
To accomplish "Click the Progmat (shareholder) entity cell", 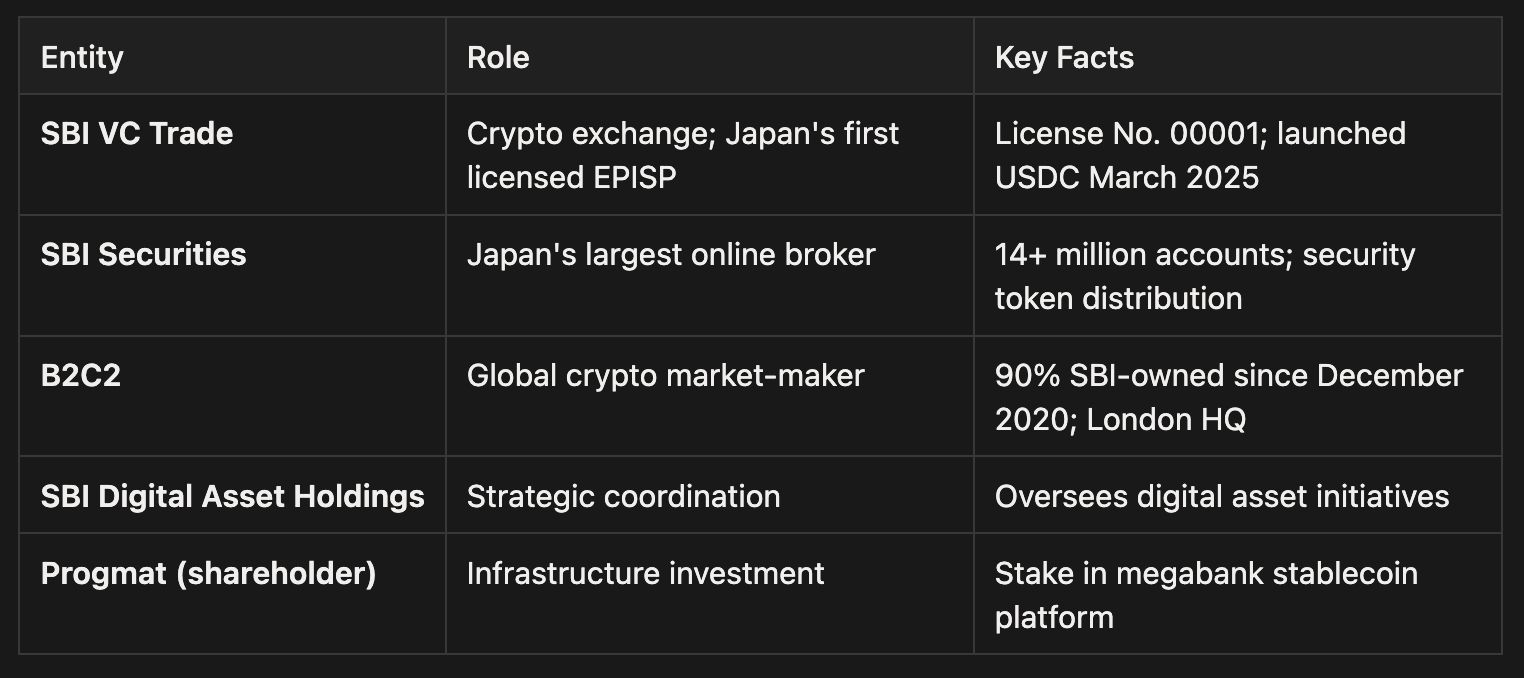I will coord(208,573).
